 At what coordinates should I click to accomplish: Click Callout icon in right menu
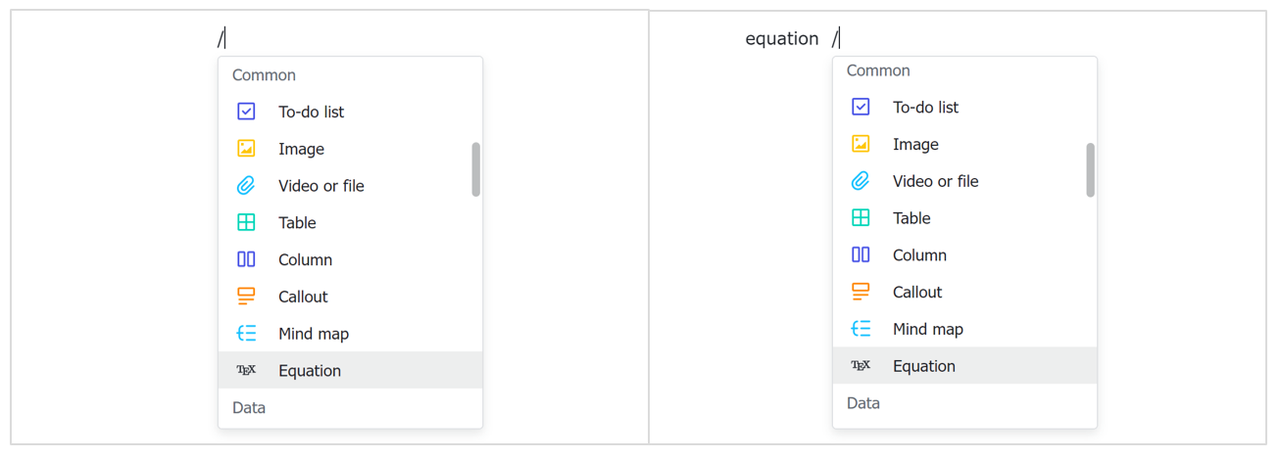point(860,292)
